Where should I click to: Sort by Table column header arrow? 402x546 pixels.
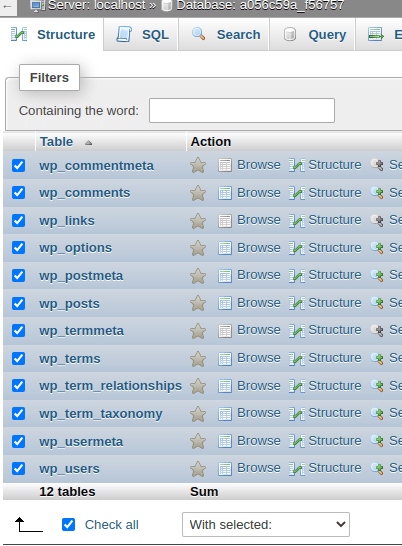(88, 142)
